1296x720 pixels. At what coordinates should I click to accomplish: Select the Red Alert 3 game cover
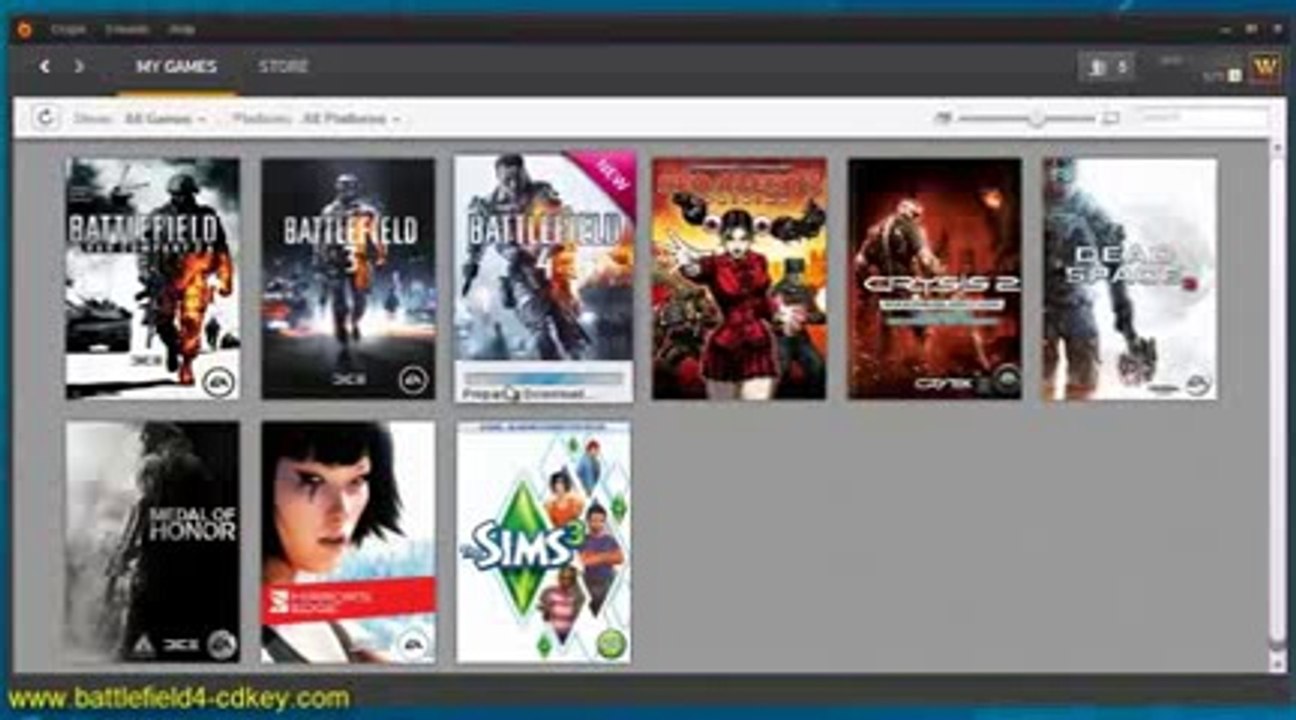click(739, 278)
